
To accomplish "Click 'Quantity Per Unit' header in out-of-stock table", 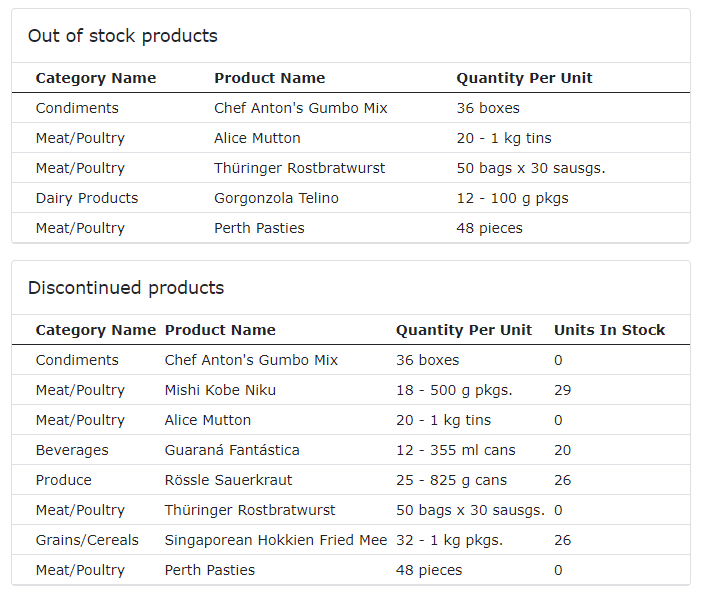I will pos(524,78).
